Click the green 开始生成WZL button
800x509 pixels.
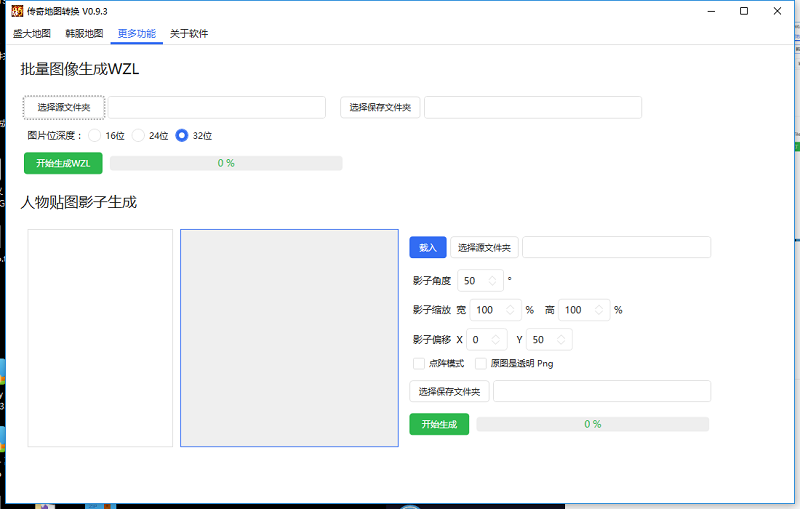pyautogui.click(x=63, y=163)
